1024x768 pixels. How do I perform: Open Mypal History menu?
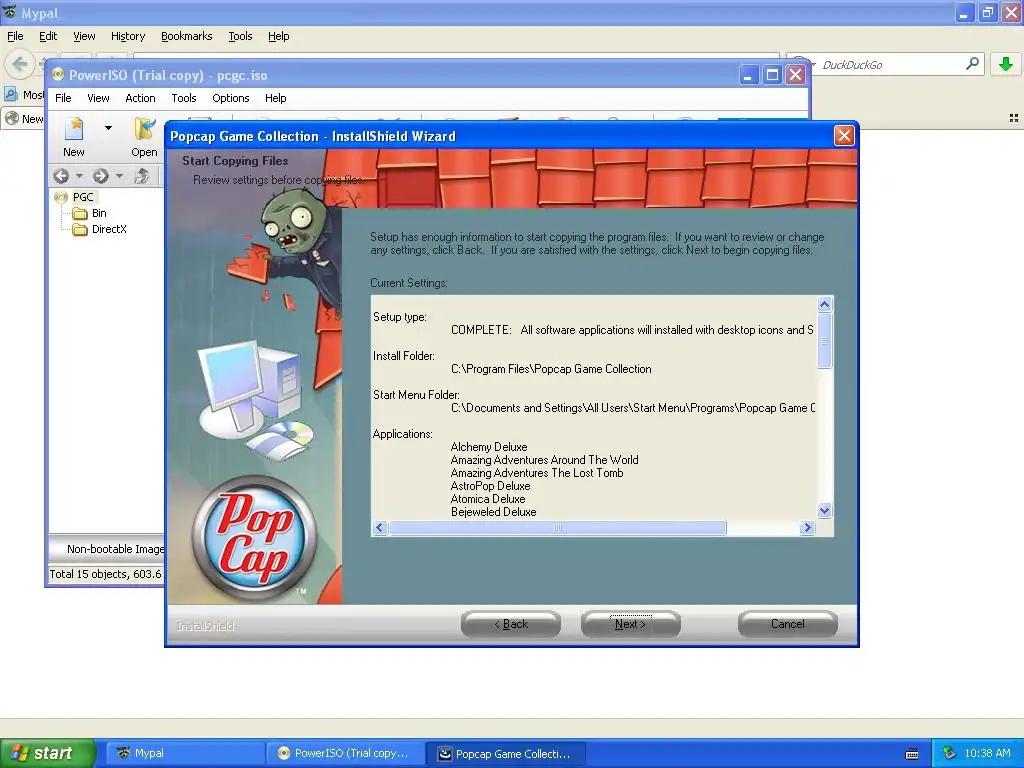128,36
